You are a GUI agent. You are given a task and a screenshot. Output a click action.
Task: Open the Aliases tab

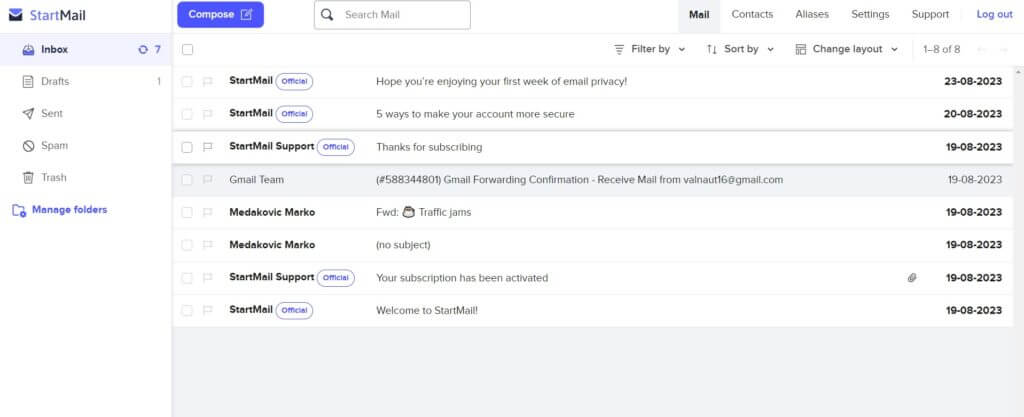coord(812,14)
